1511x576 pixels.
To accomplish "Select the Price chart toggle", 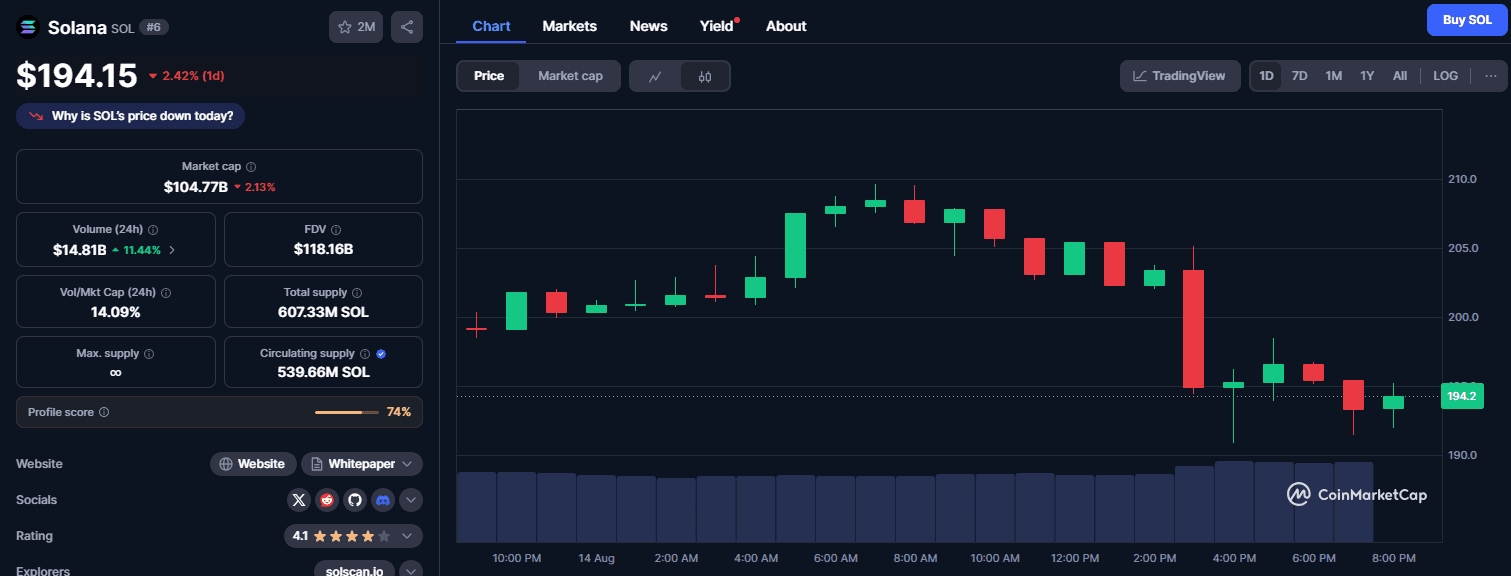I will pos(489,76).
